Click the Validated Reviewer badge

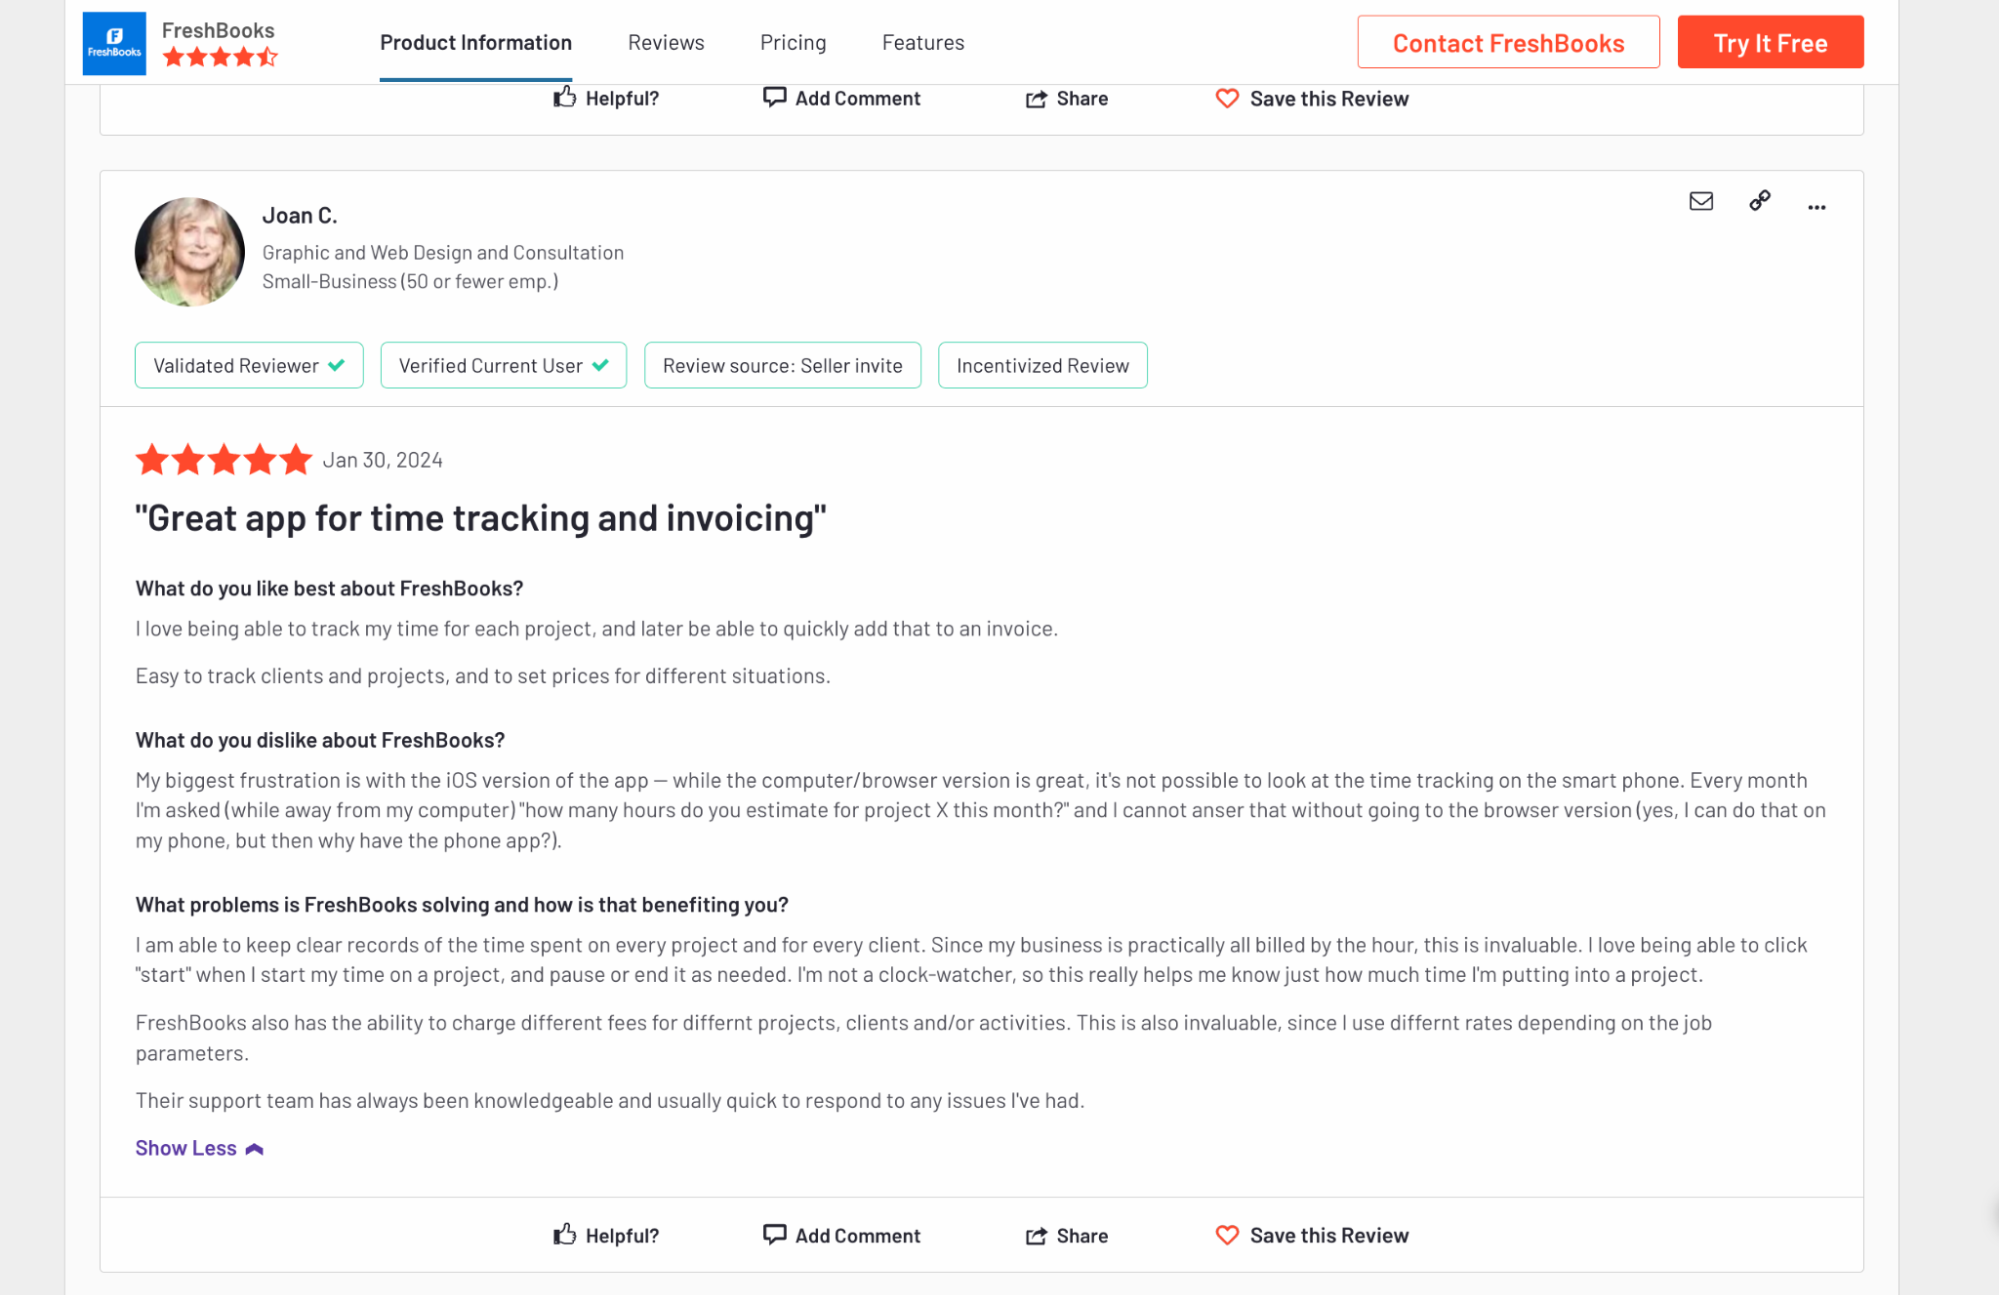249,365
